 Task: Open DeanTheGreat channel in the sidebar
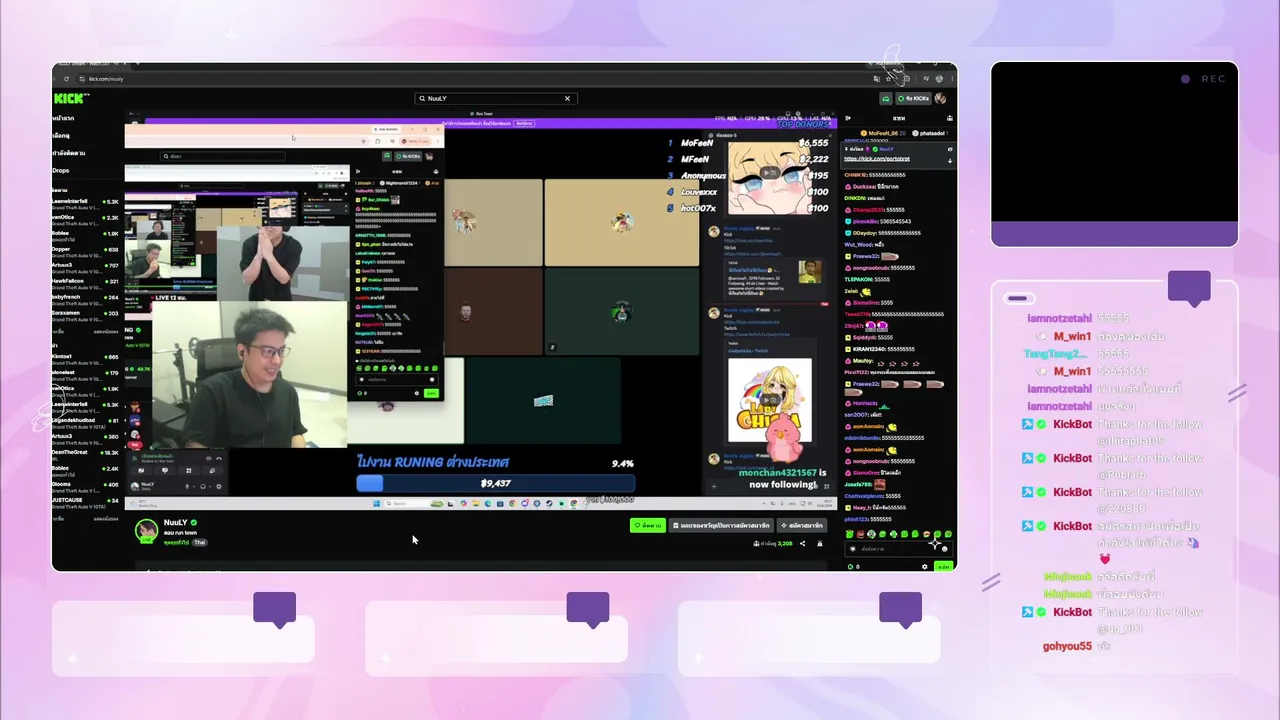(x=85, y=454)
